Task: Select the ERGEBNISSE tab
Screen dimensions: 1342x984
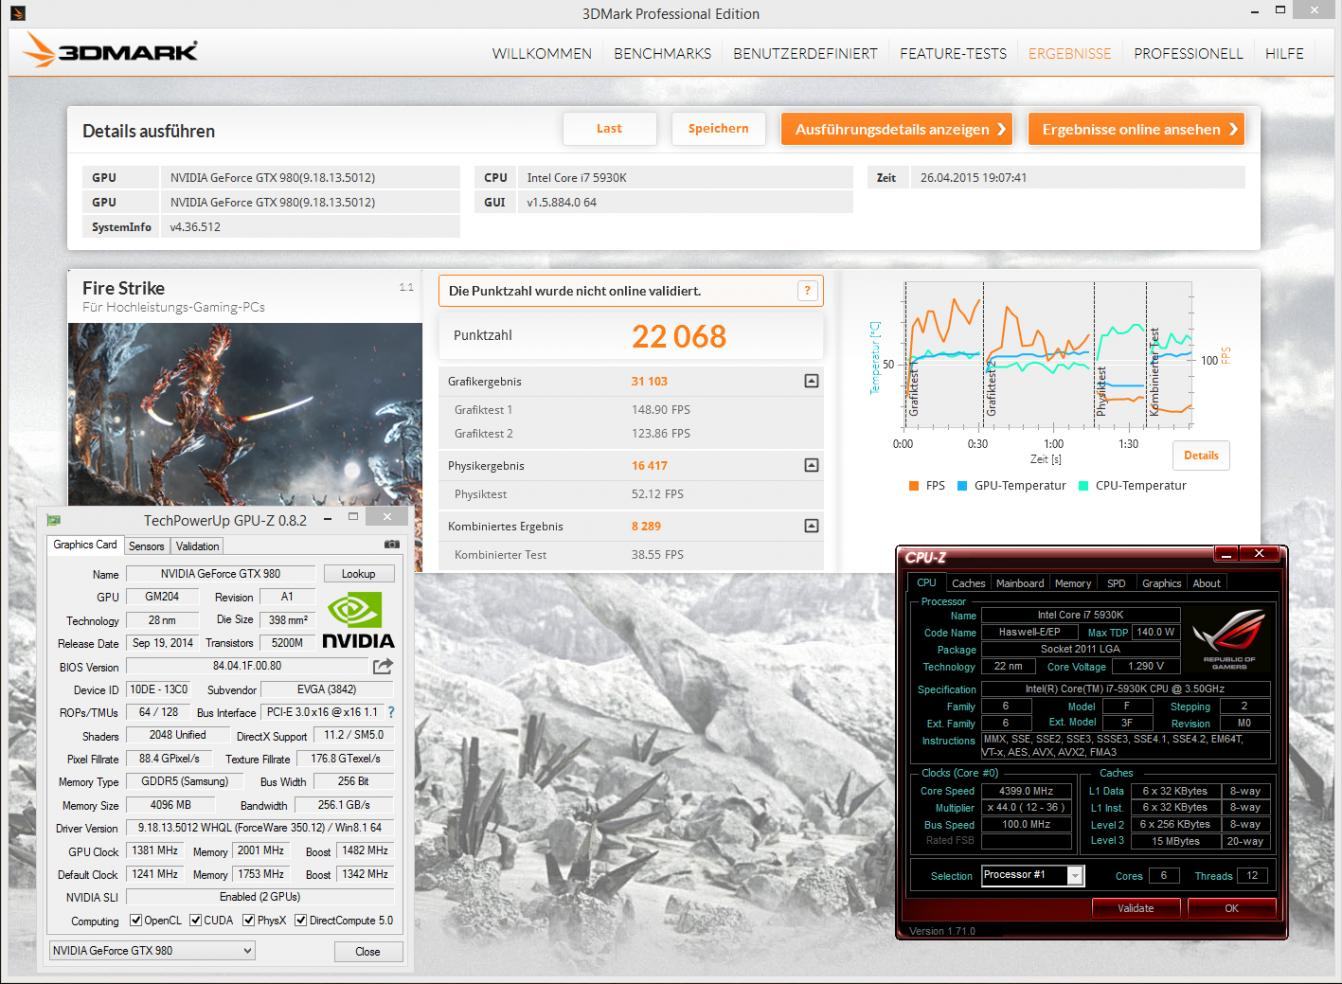Action: pos(1069,54)
